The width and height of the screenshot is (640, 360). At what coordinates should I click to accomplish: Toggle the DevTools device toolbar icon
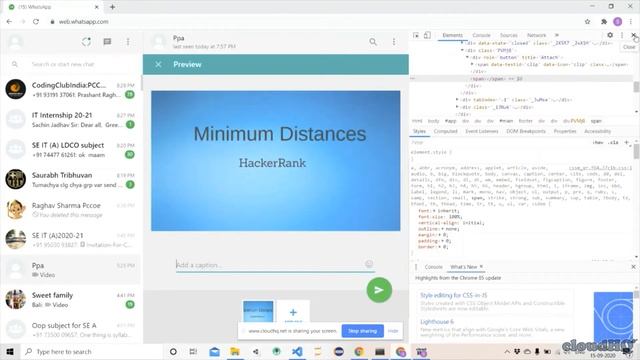[x=427, y=35]
